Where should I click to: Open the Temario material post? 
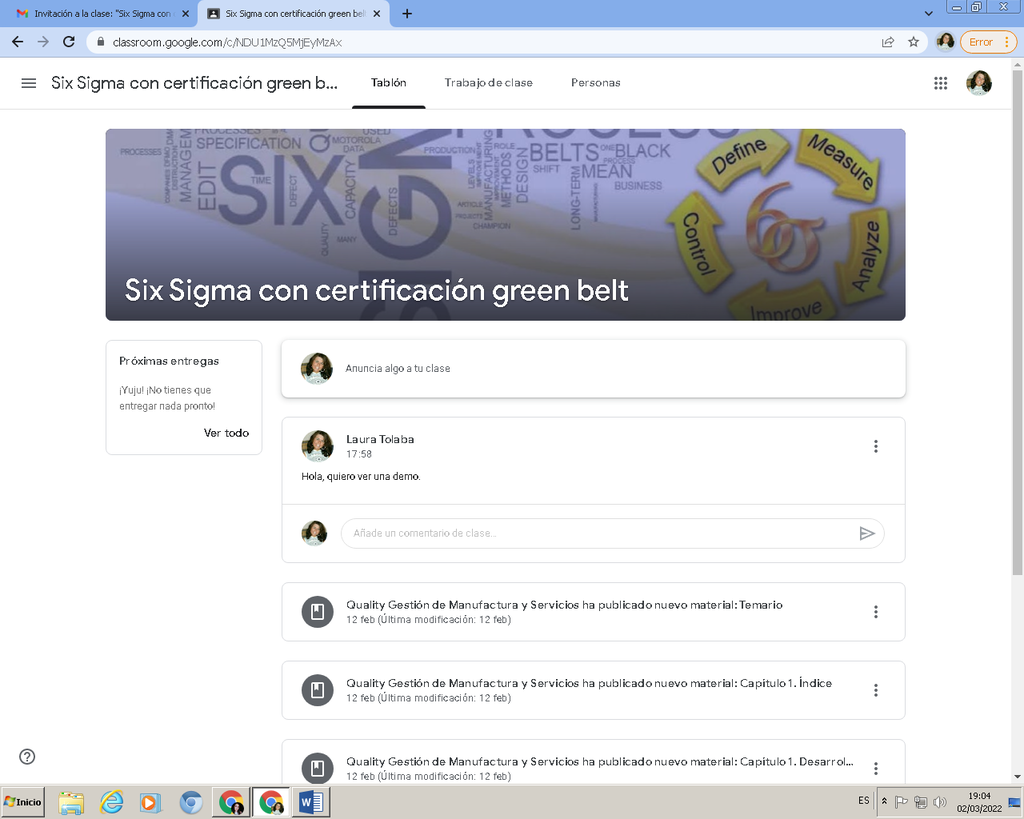click(x=593, y=612)
